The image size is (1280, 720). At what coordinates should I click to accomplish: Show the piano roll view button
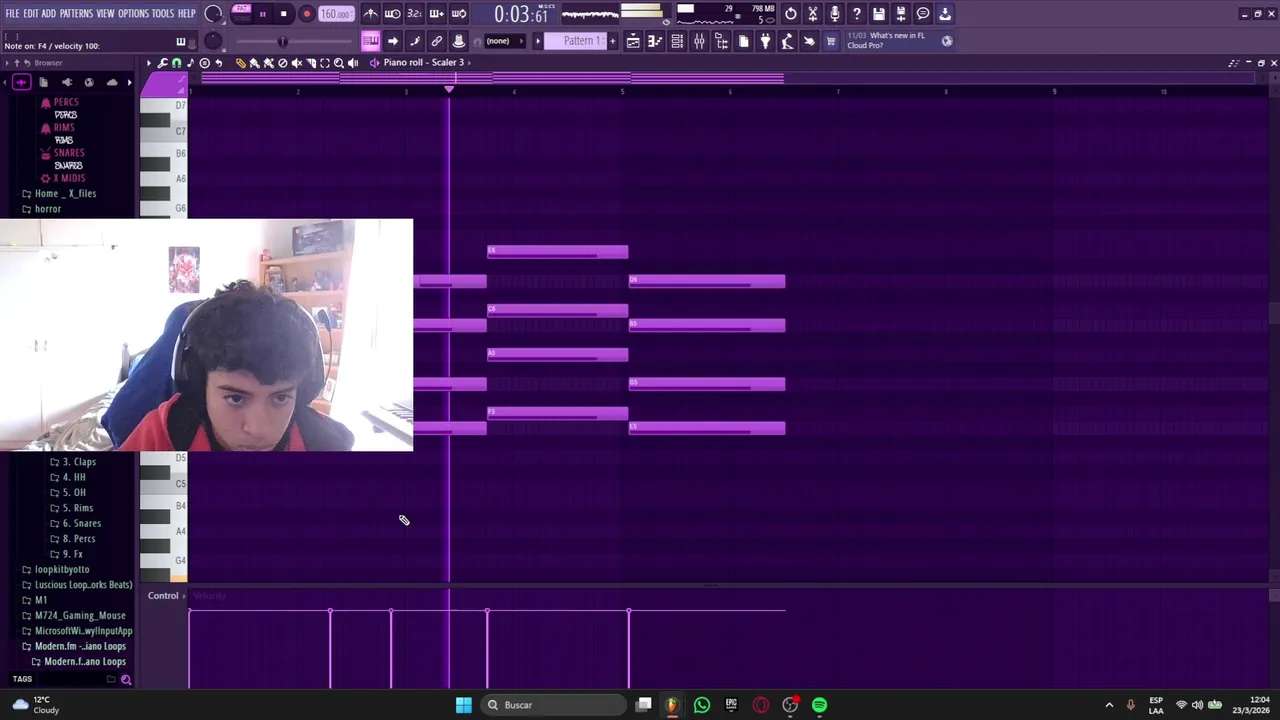[370, 41]
